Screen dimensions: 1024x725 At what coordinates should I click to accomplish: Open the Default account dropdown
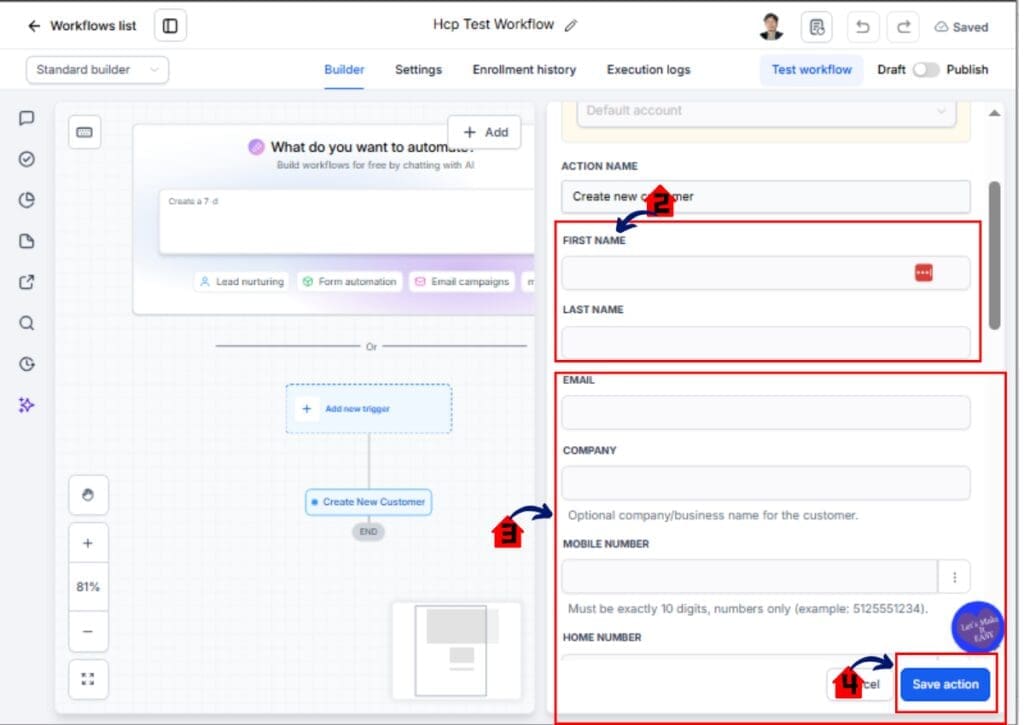coord(766,111)
